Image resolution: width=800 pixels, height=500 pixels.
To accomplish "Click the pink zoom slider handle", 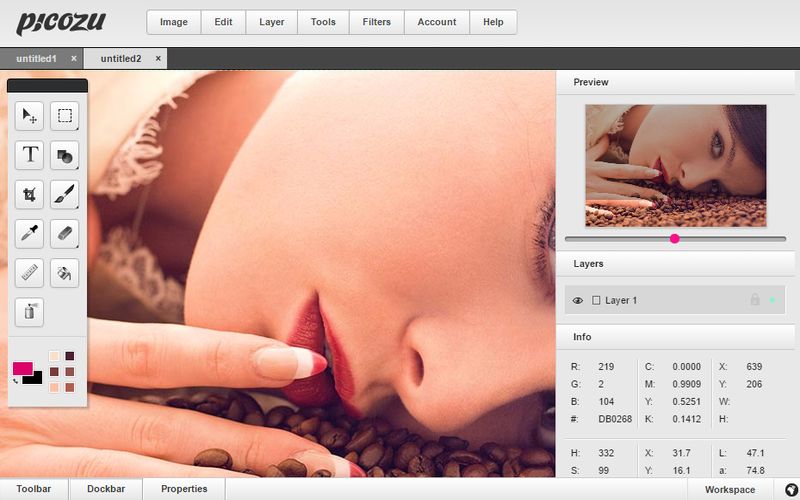I will pyautogui.click(x=674, y=238).
